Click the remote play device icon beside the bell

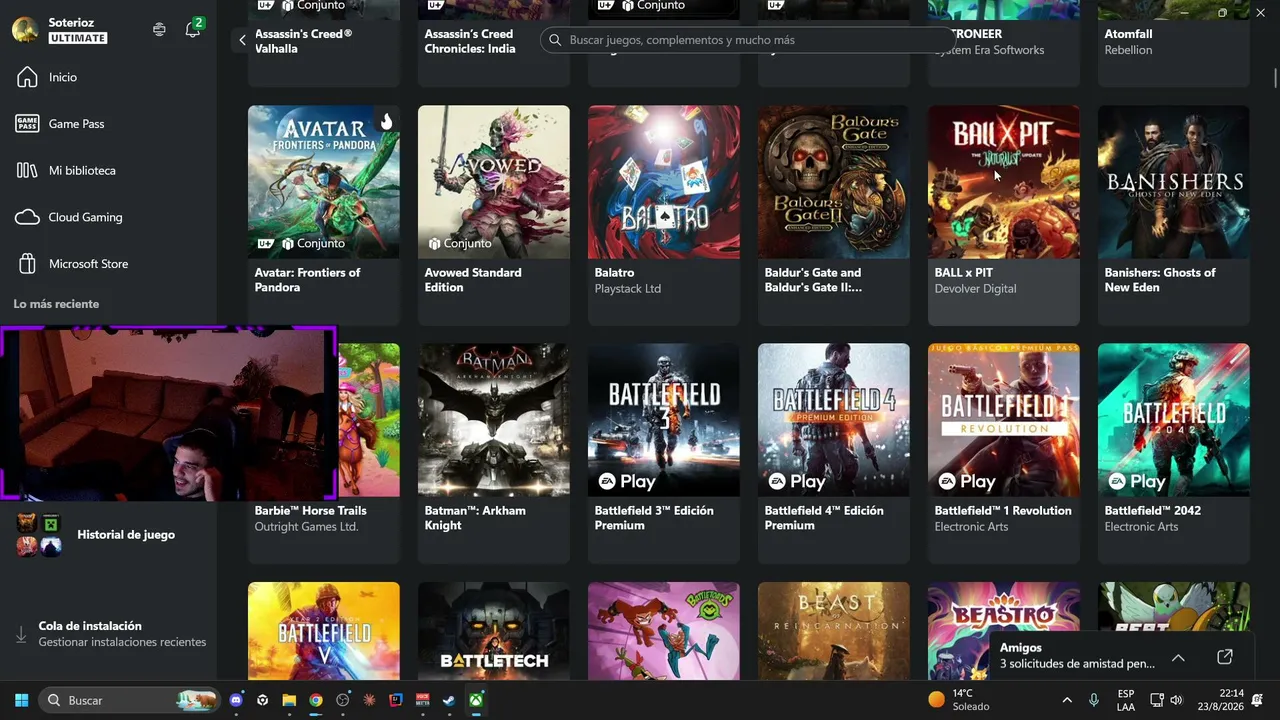[x=159, y=30]
